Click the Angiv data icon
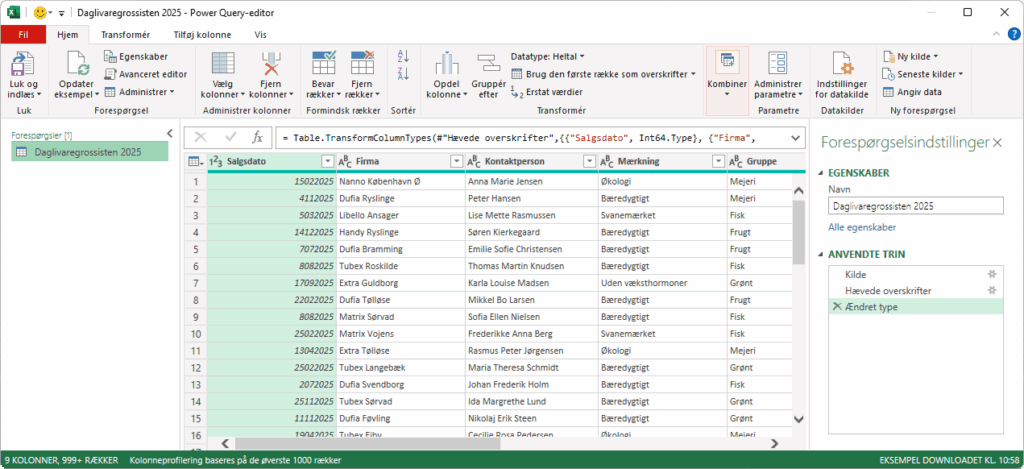1024x469 pixels. coord(888,92)
